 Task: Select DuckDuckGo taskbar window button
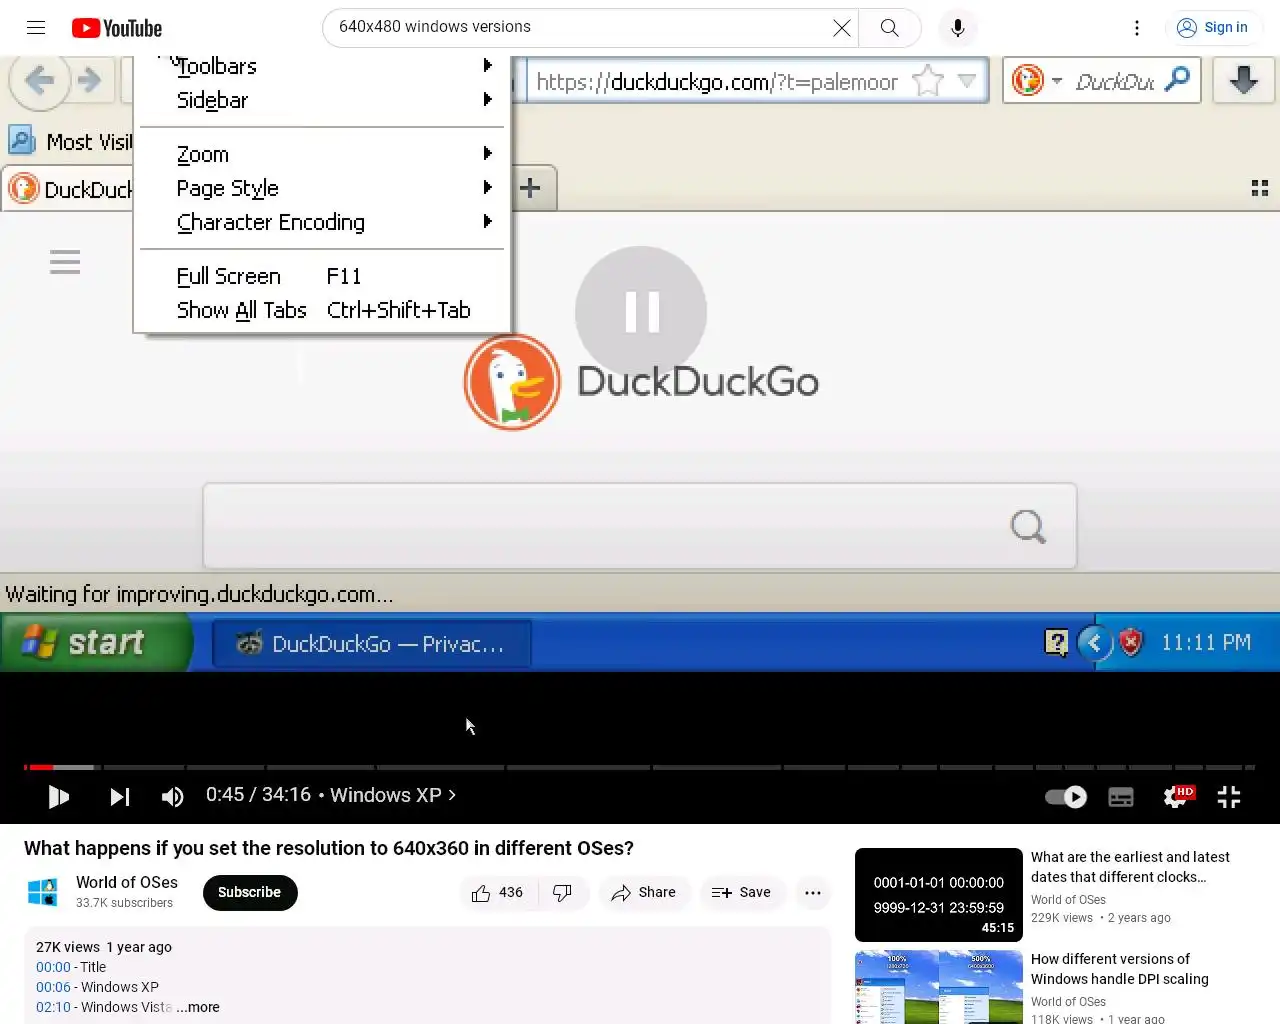371,644
